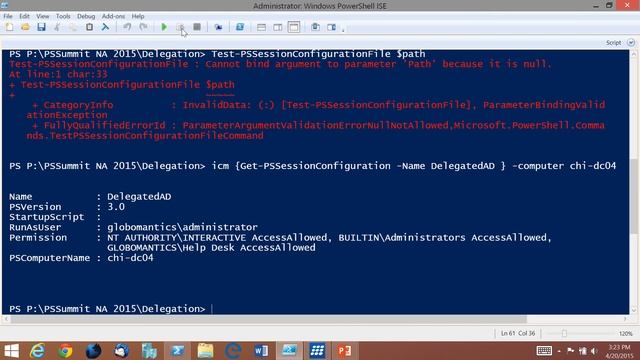The height and width of the screenshot is (360, 640).
Task: Open New Remote PowerShell Tab icon
Action: 218,27
